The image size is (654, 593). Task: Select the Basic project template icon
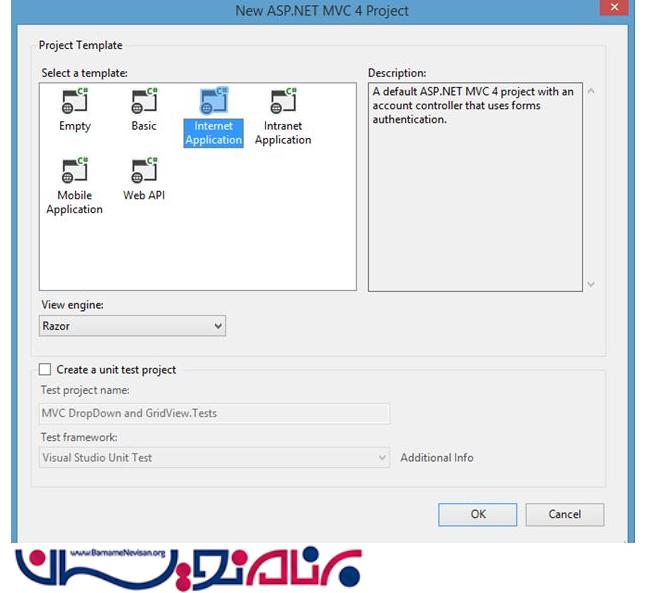point(144,101)
